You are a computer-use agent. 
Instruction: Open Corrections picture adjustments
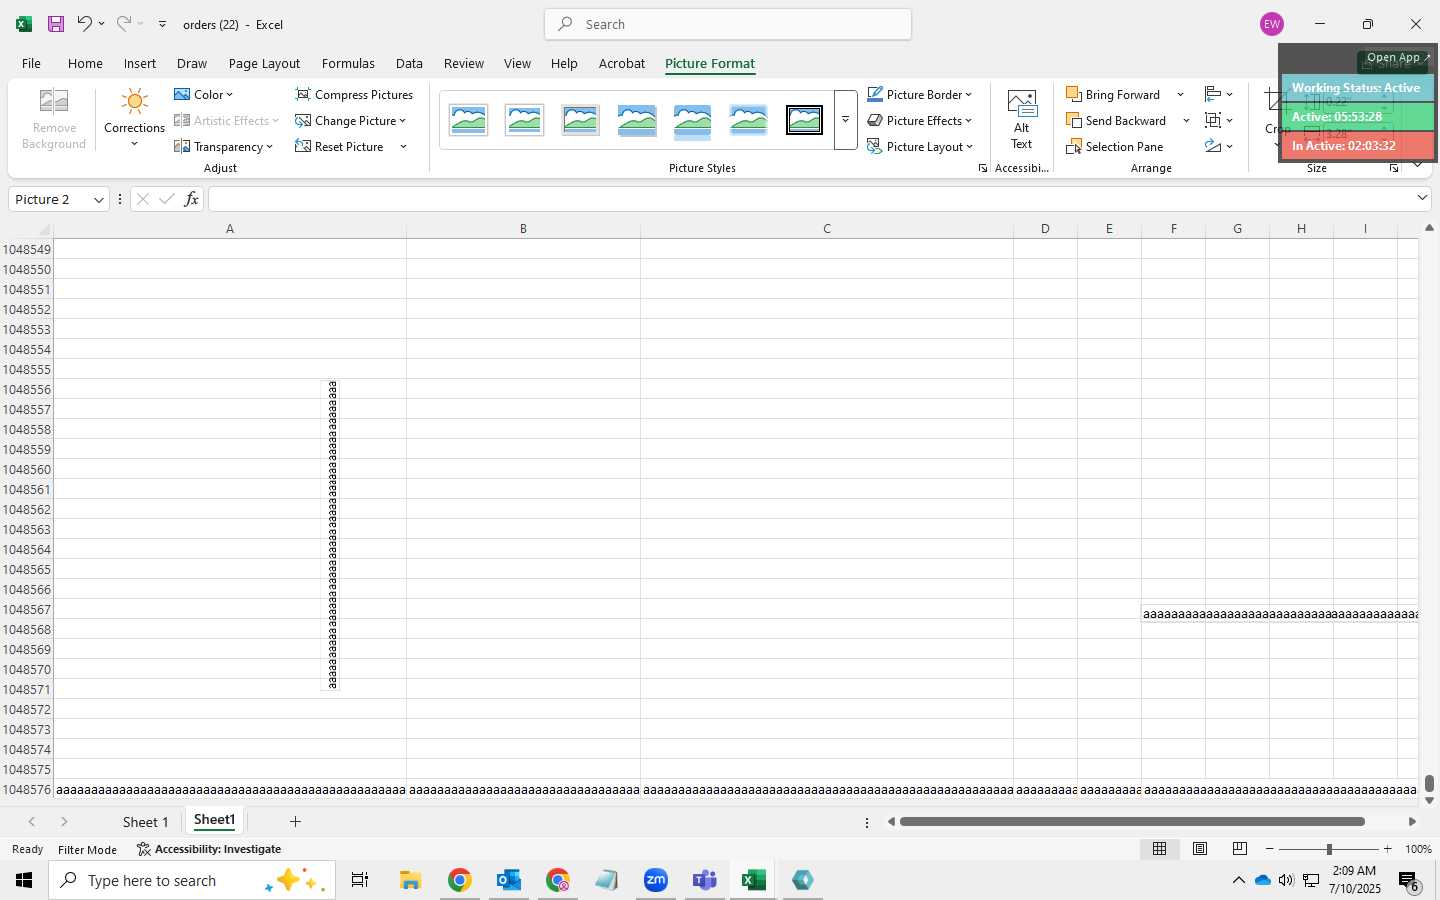[134, 120]
